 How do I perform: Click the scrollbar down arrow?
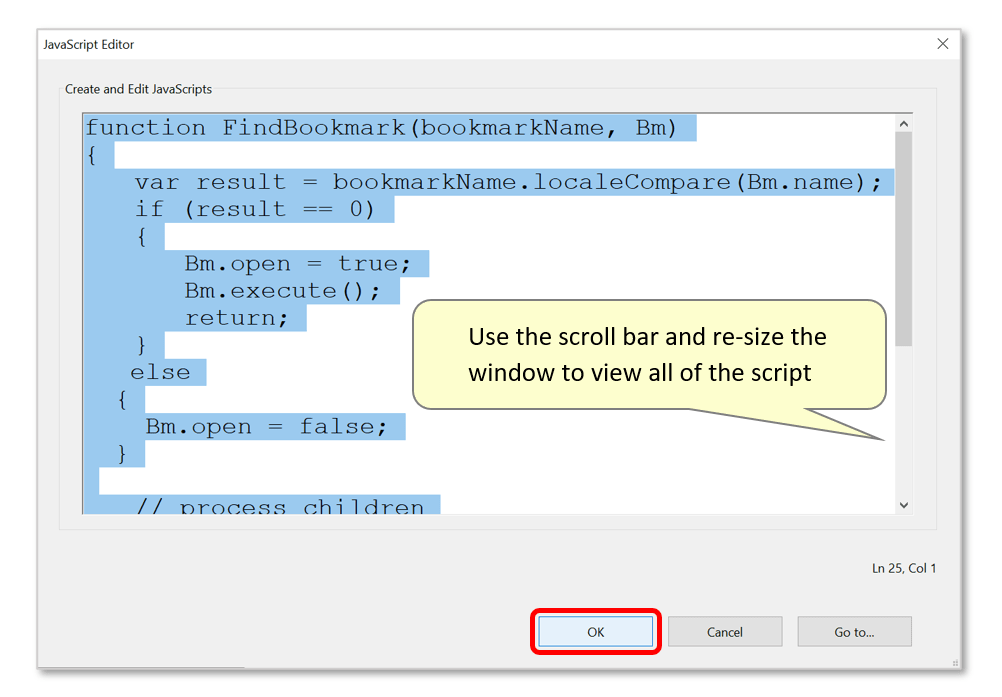[x=903, y=504]
